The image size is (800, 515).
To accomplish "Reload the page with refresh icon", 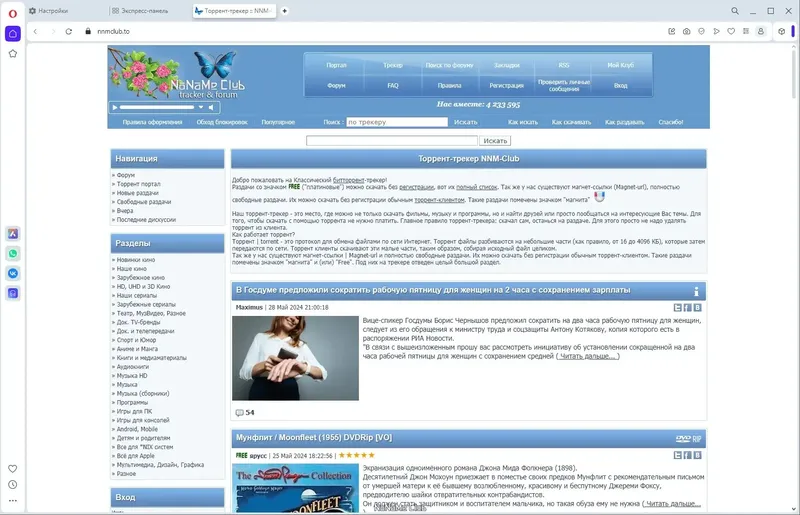I will (68, 31).
